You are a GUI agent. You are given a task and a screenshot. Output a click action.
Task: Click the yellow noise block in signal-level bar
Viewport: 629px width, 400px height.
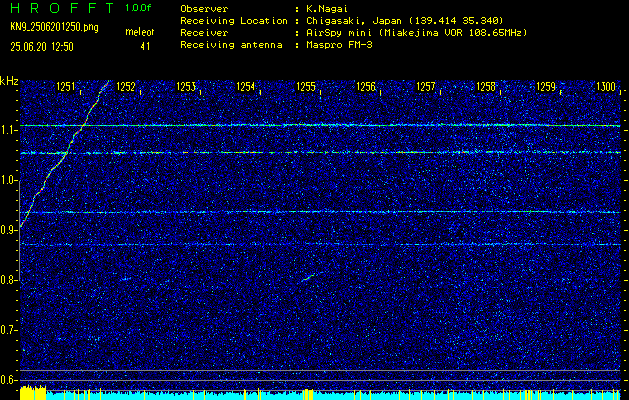tap(33, 392)
